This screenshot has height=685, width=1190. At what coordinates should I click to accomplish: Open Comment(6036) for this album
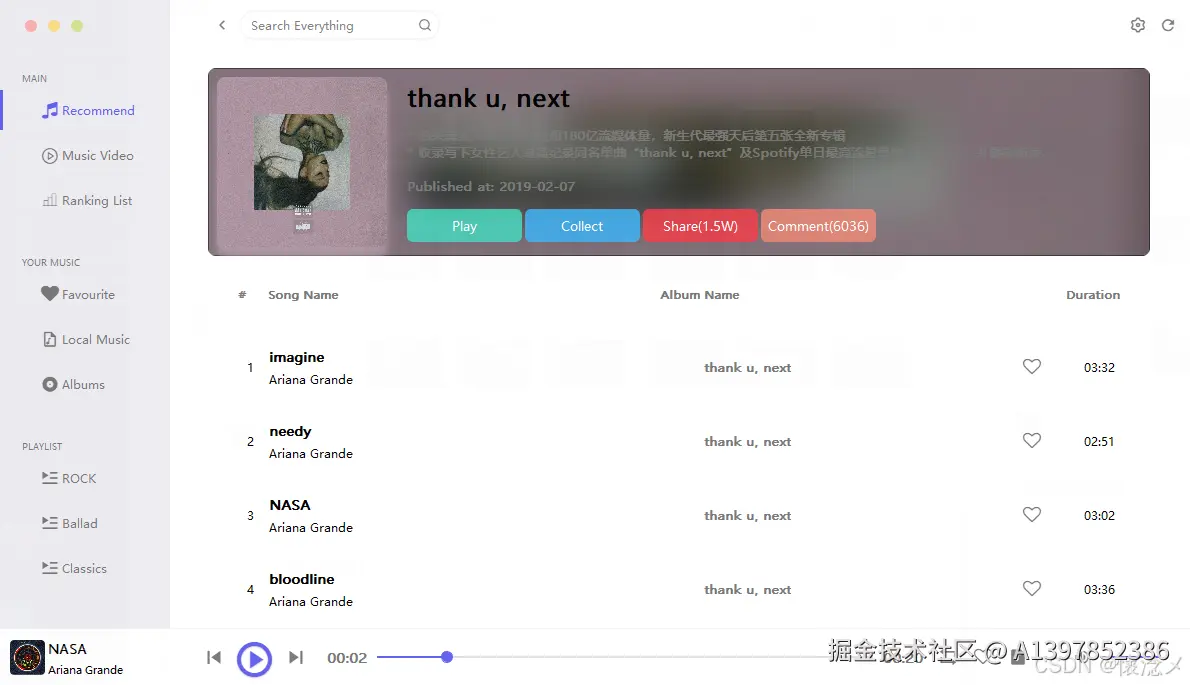(818, 226)
